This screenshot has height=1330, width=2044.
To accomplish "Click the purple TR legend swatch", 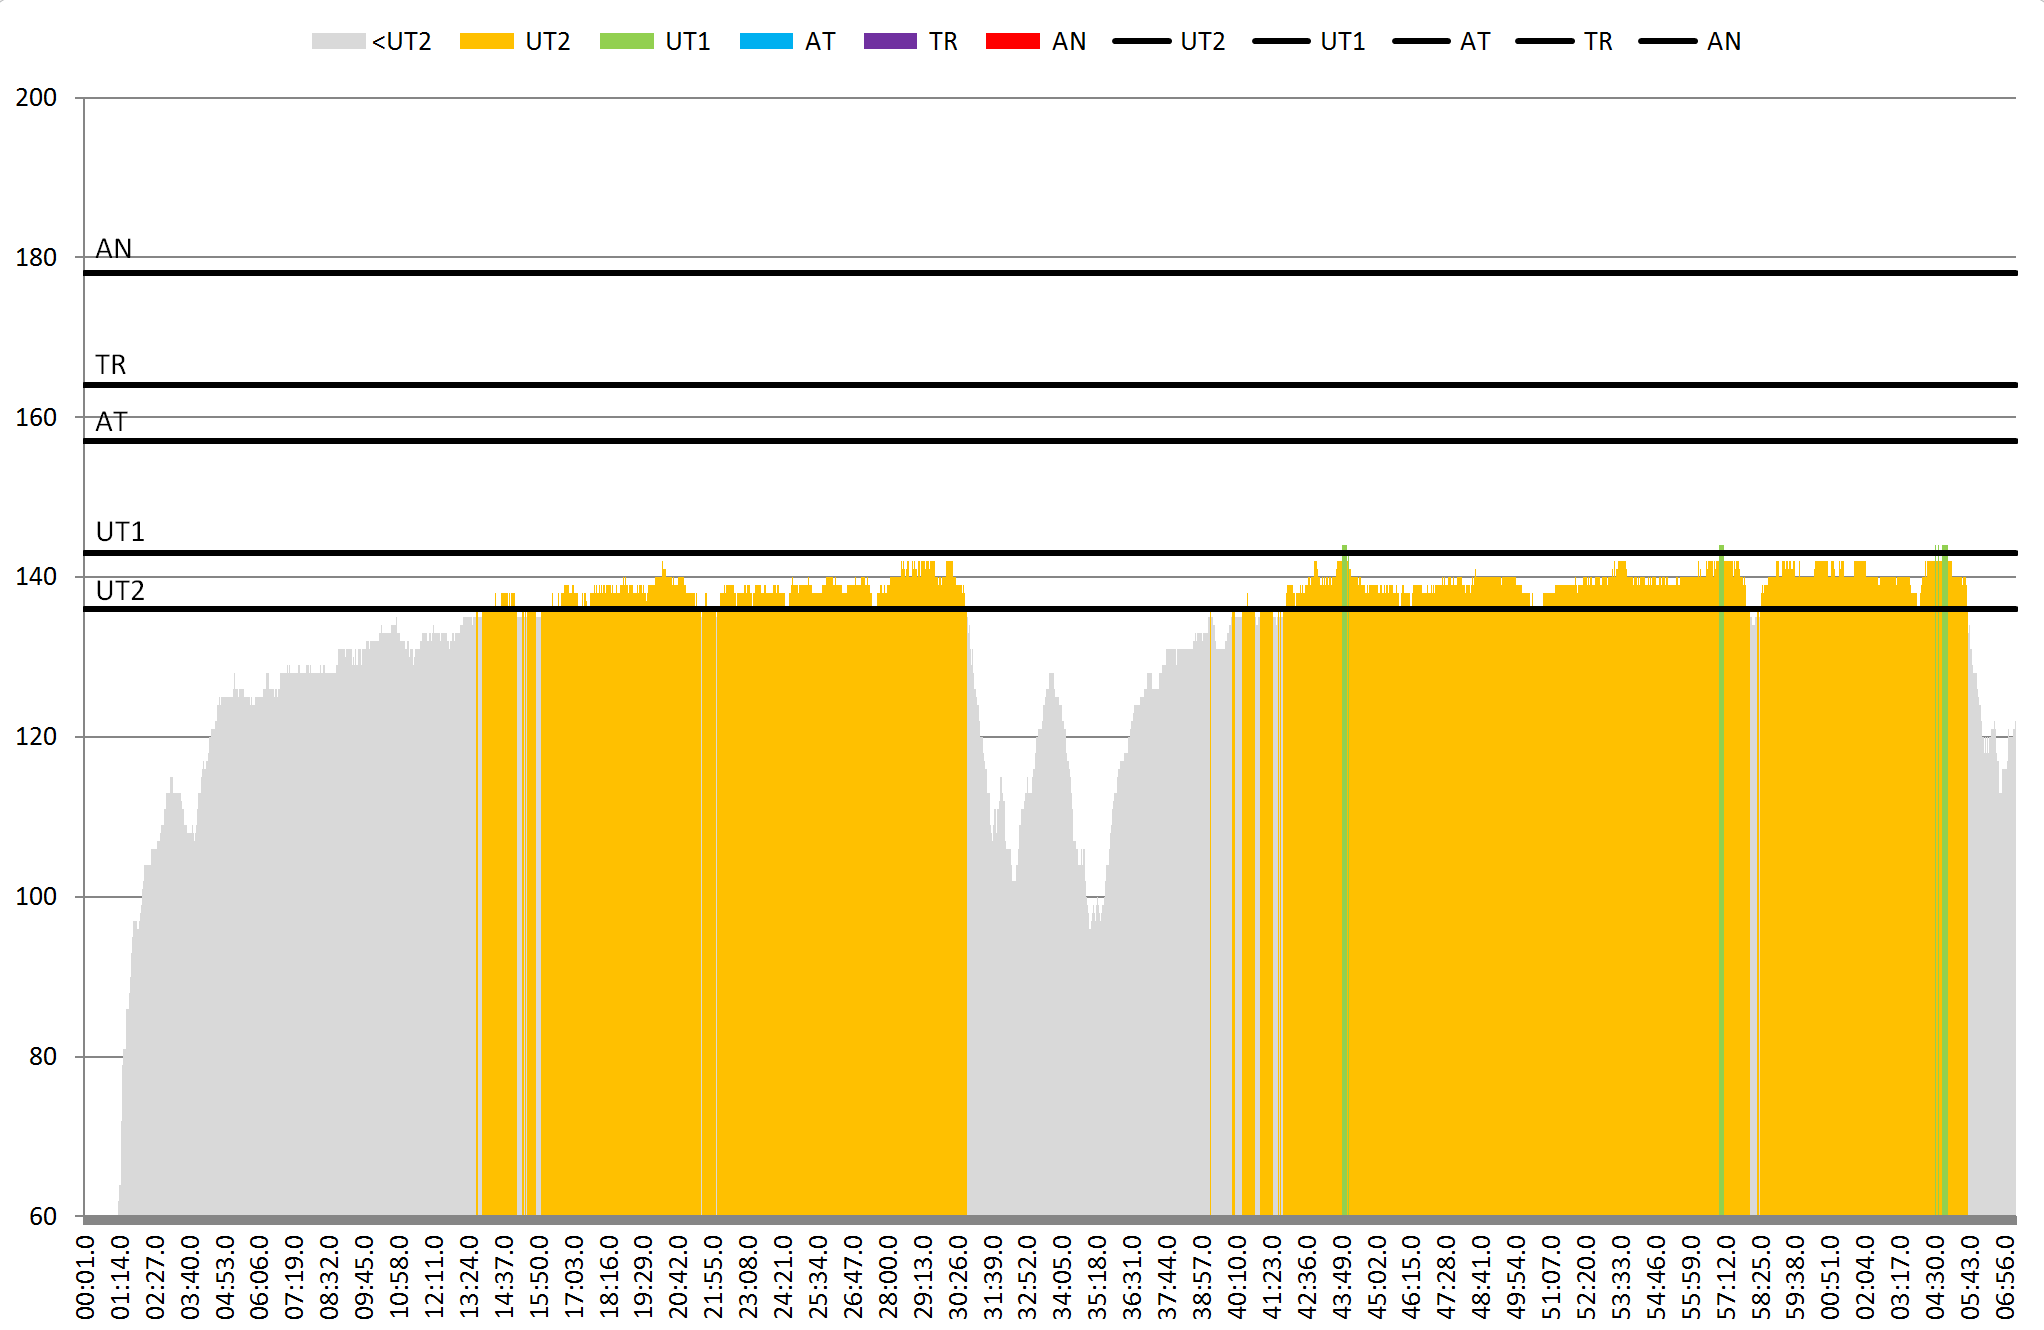I will pos(889,41).
